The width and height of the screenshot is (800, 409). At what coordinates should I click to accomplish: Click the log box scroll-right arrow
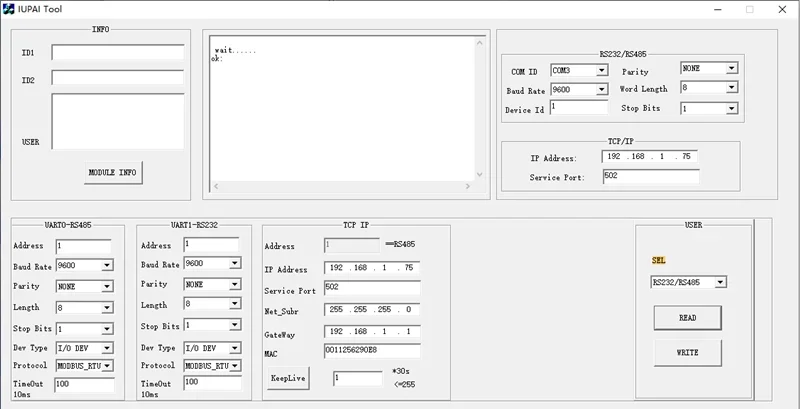[x=468, y=186]
